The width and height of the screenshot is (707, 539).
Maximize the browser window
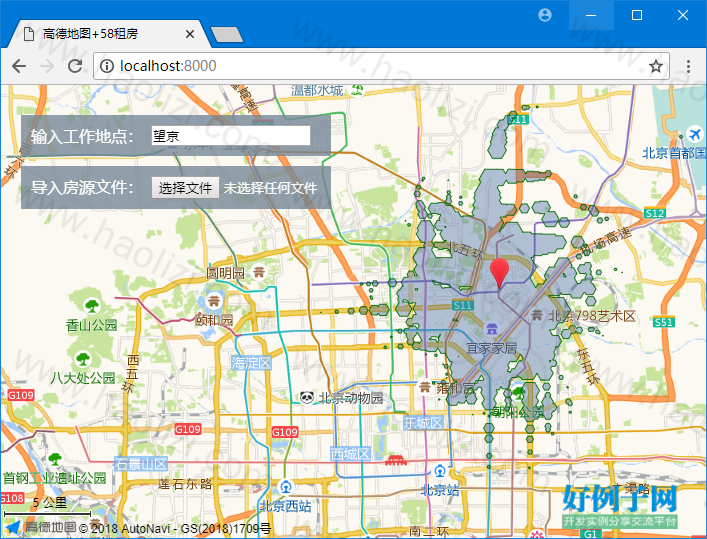(x=637, y=15)
